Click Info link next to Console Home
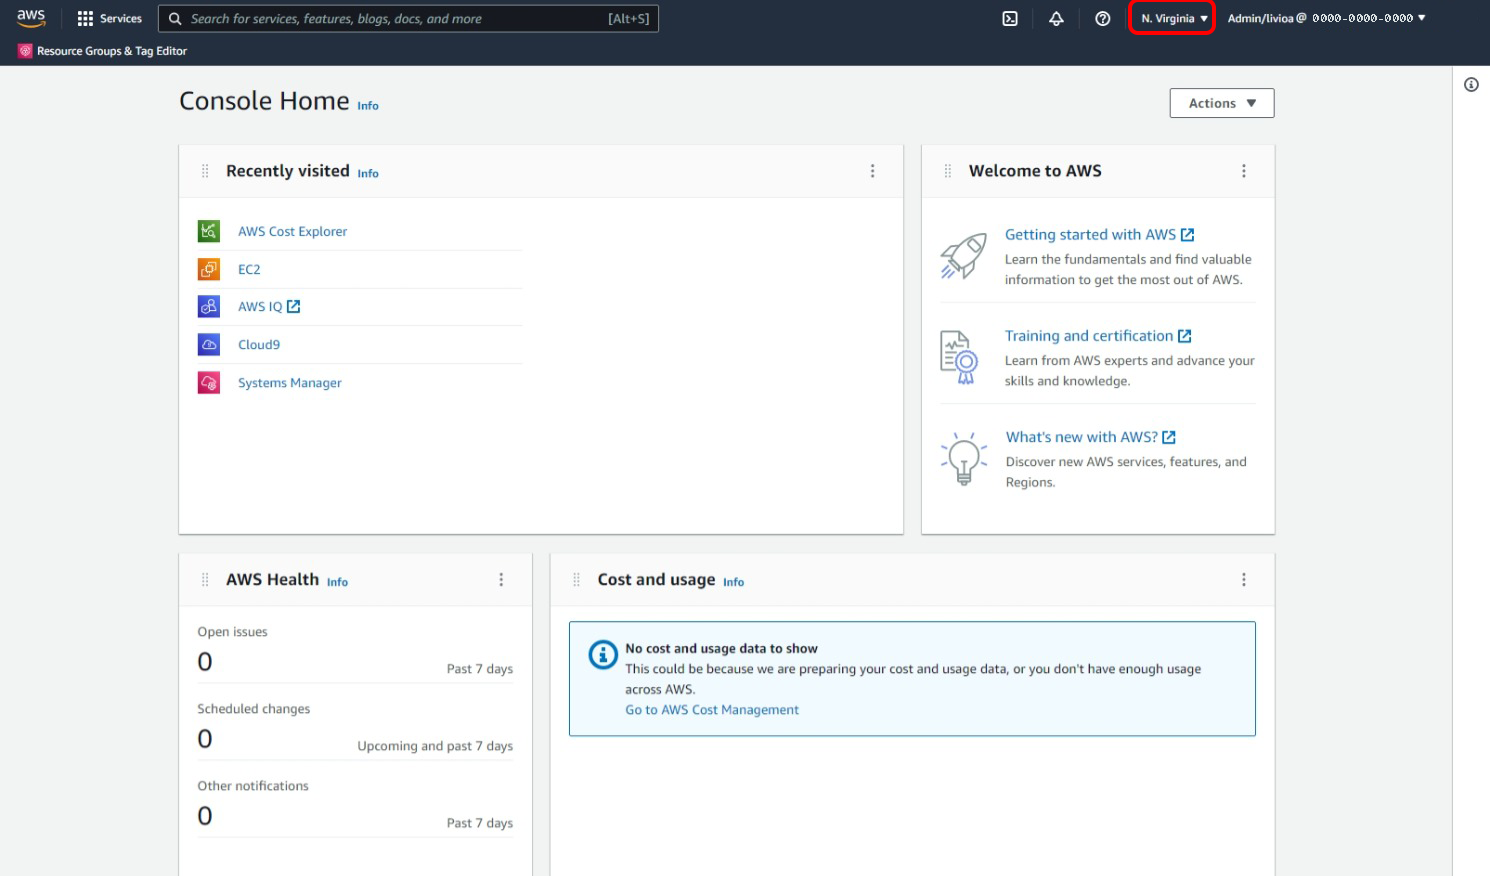 368,106
